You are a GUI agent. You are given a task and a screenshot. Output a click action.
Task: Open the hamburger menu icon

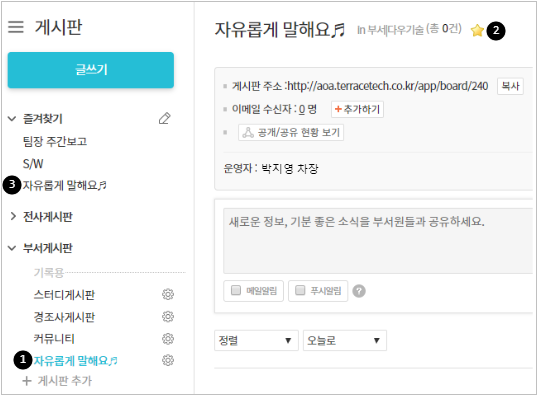16,27
